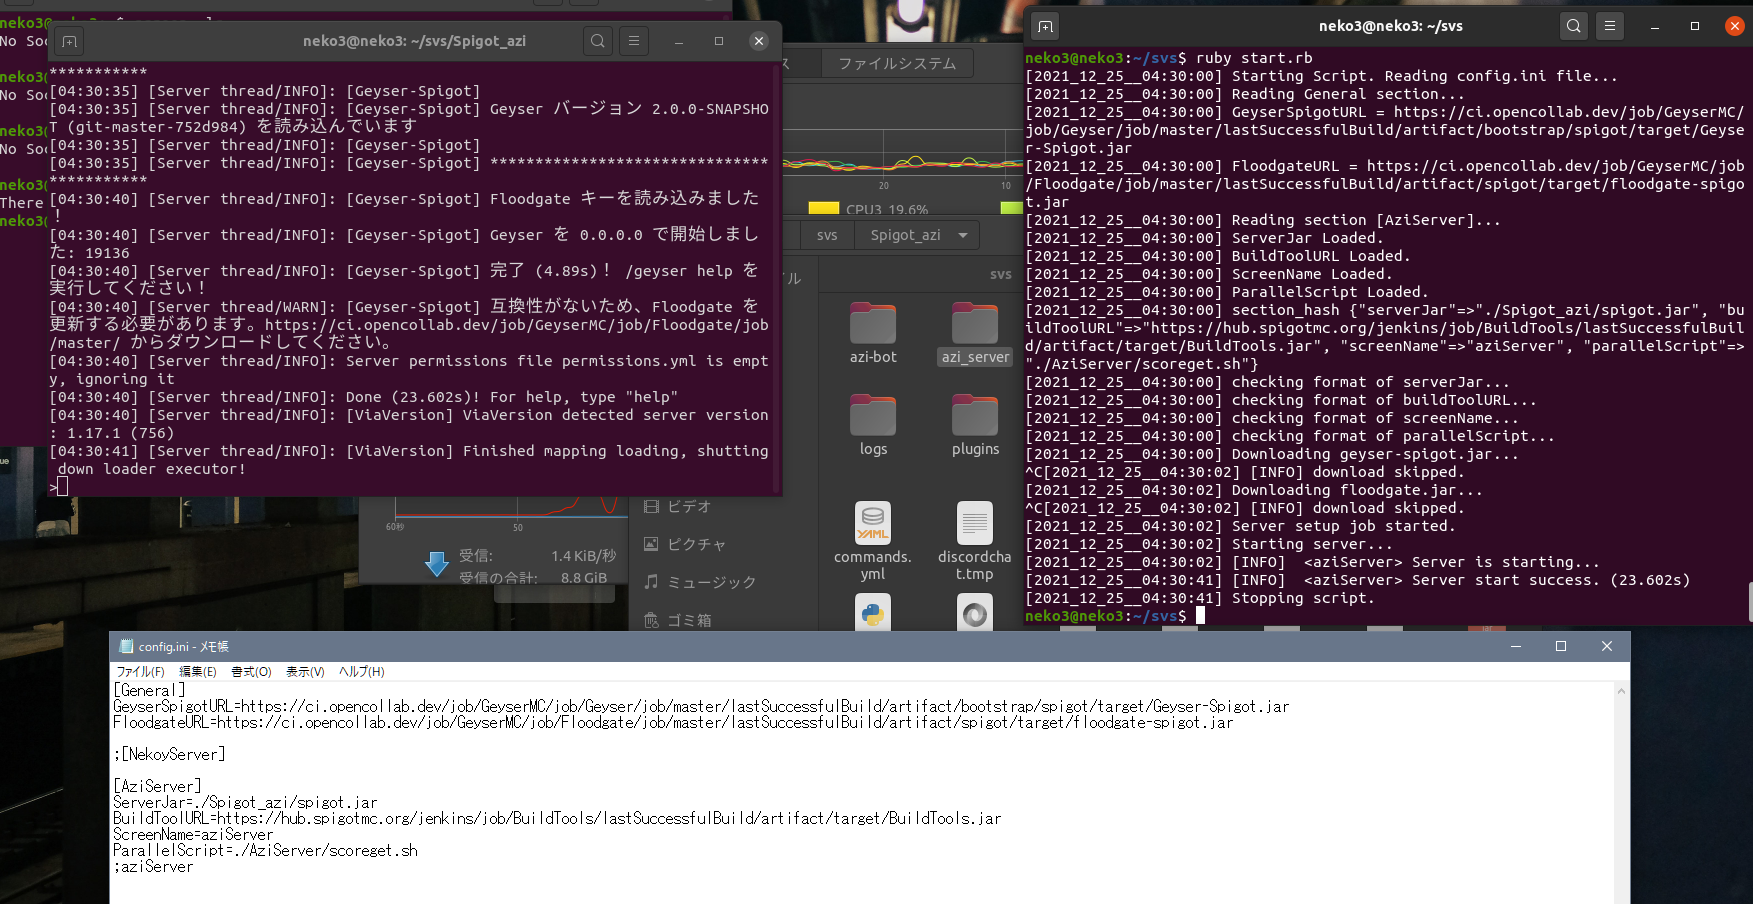Open ピクチャ in file manager sidebar
The width and height of the screenshot is (1753, 904).
(685, 544)
